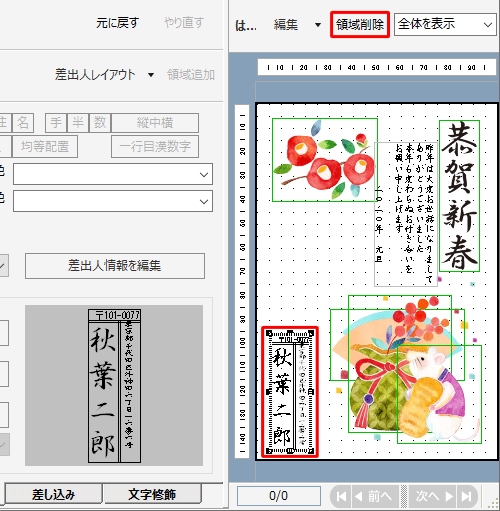
Task: Click the 元に戻す undo button
Action: pyautogui.click(x=117, y=23)
